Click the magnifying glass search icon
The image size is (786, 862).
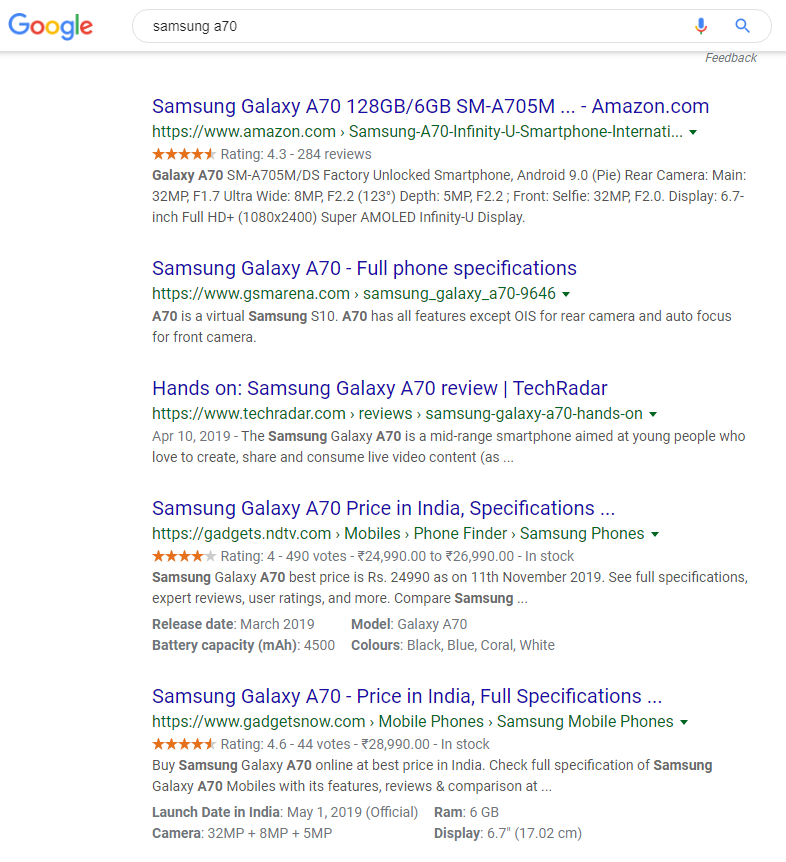[742, 26]
